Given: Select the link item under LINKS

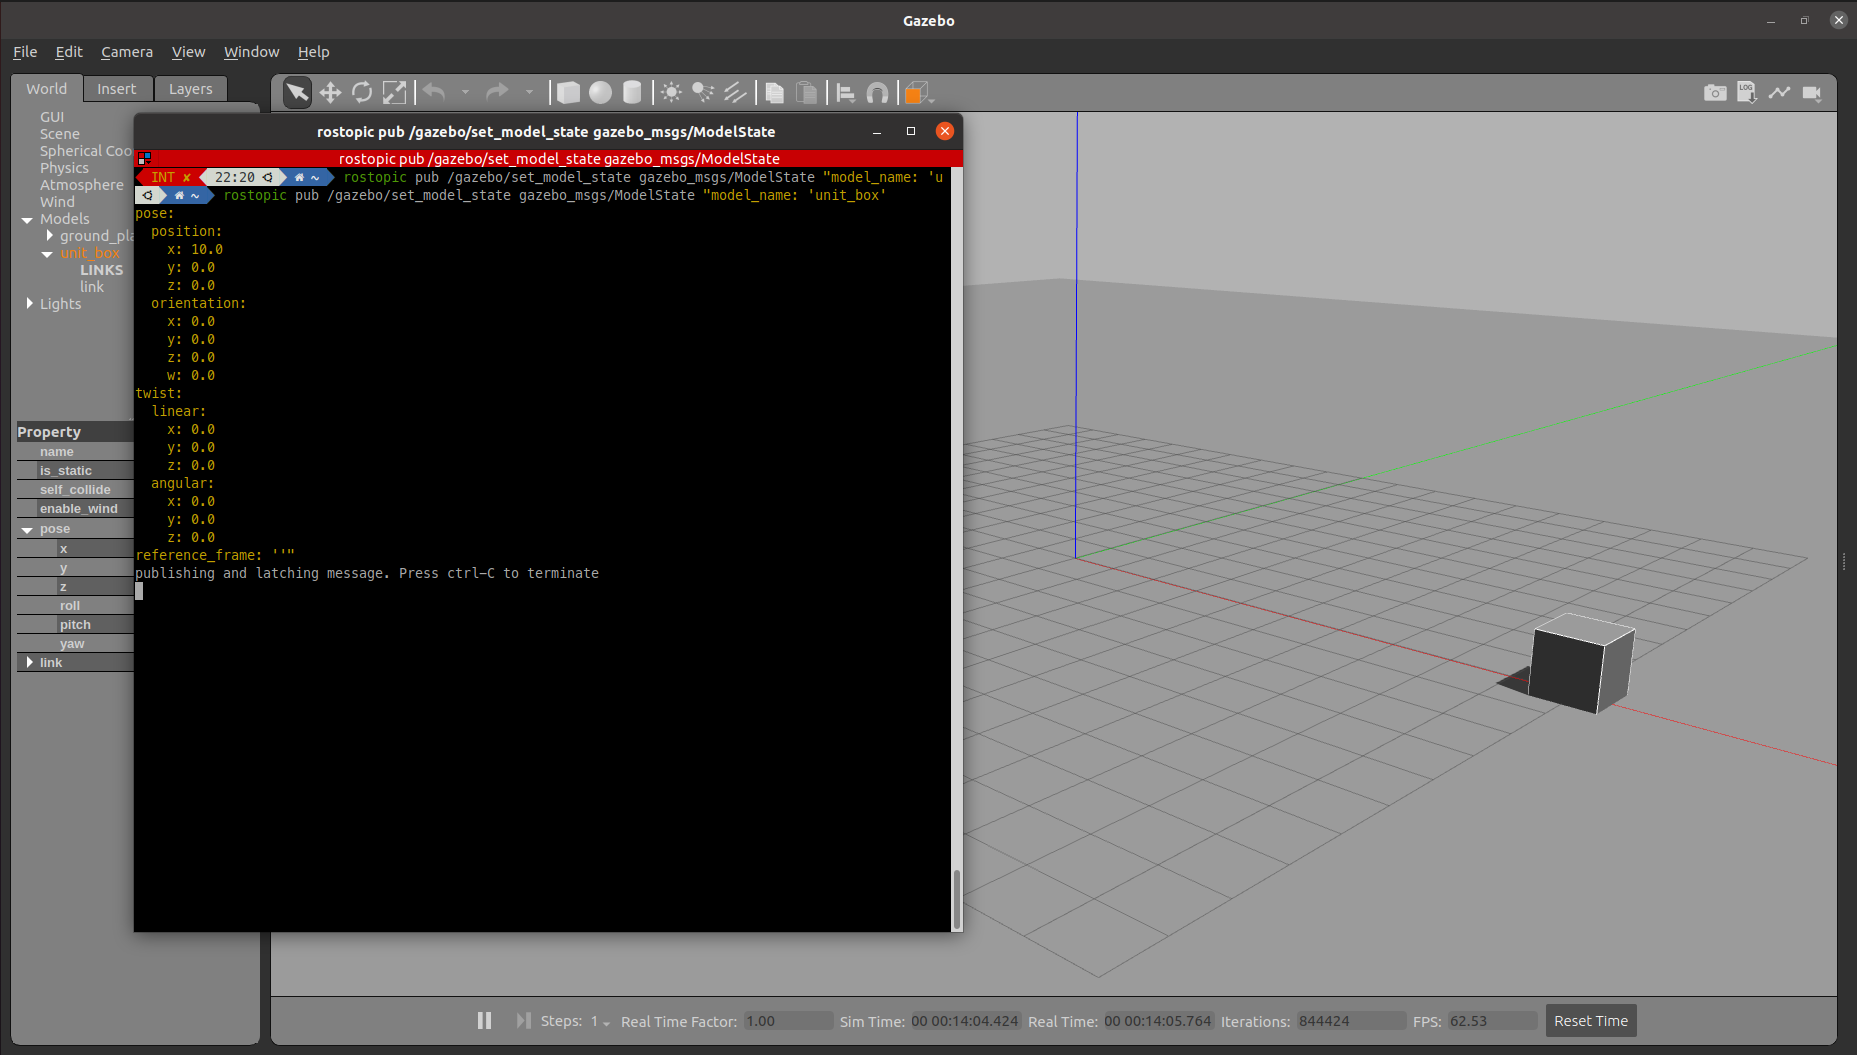Looking at the screenshot, I should 92,287.
